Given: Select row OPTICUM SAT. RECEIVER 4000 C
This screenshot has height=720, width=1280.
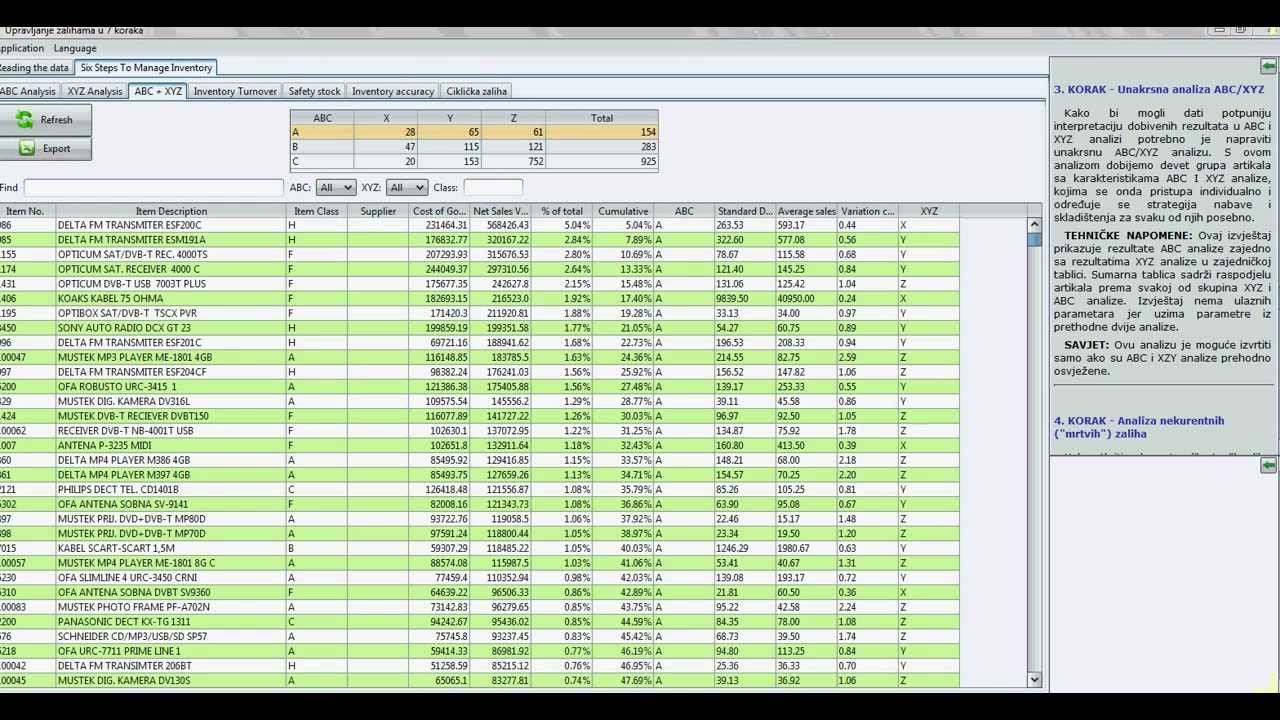Looking at the screenshot, I should [x=480, y=269].
